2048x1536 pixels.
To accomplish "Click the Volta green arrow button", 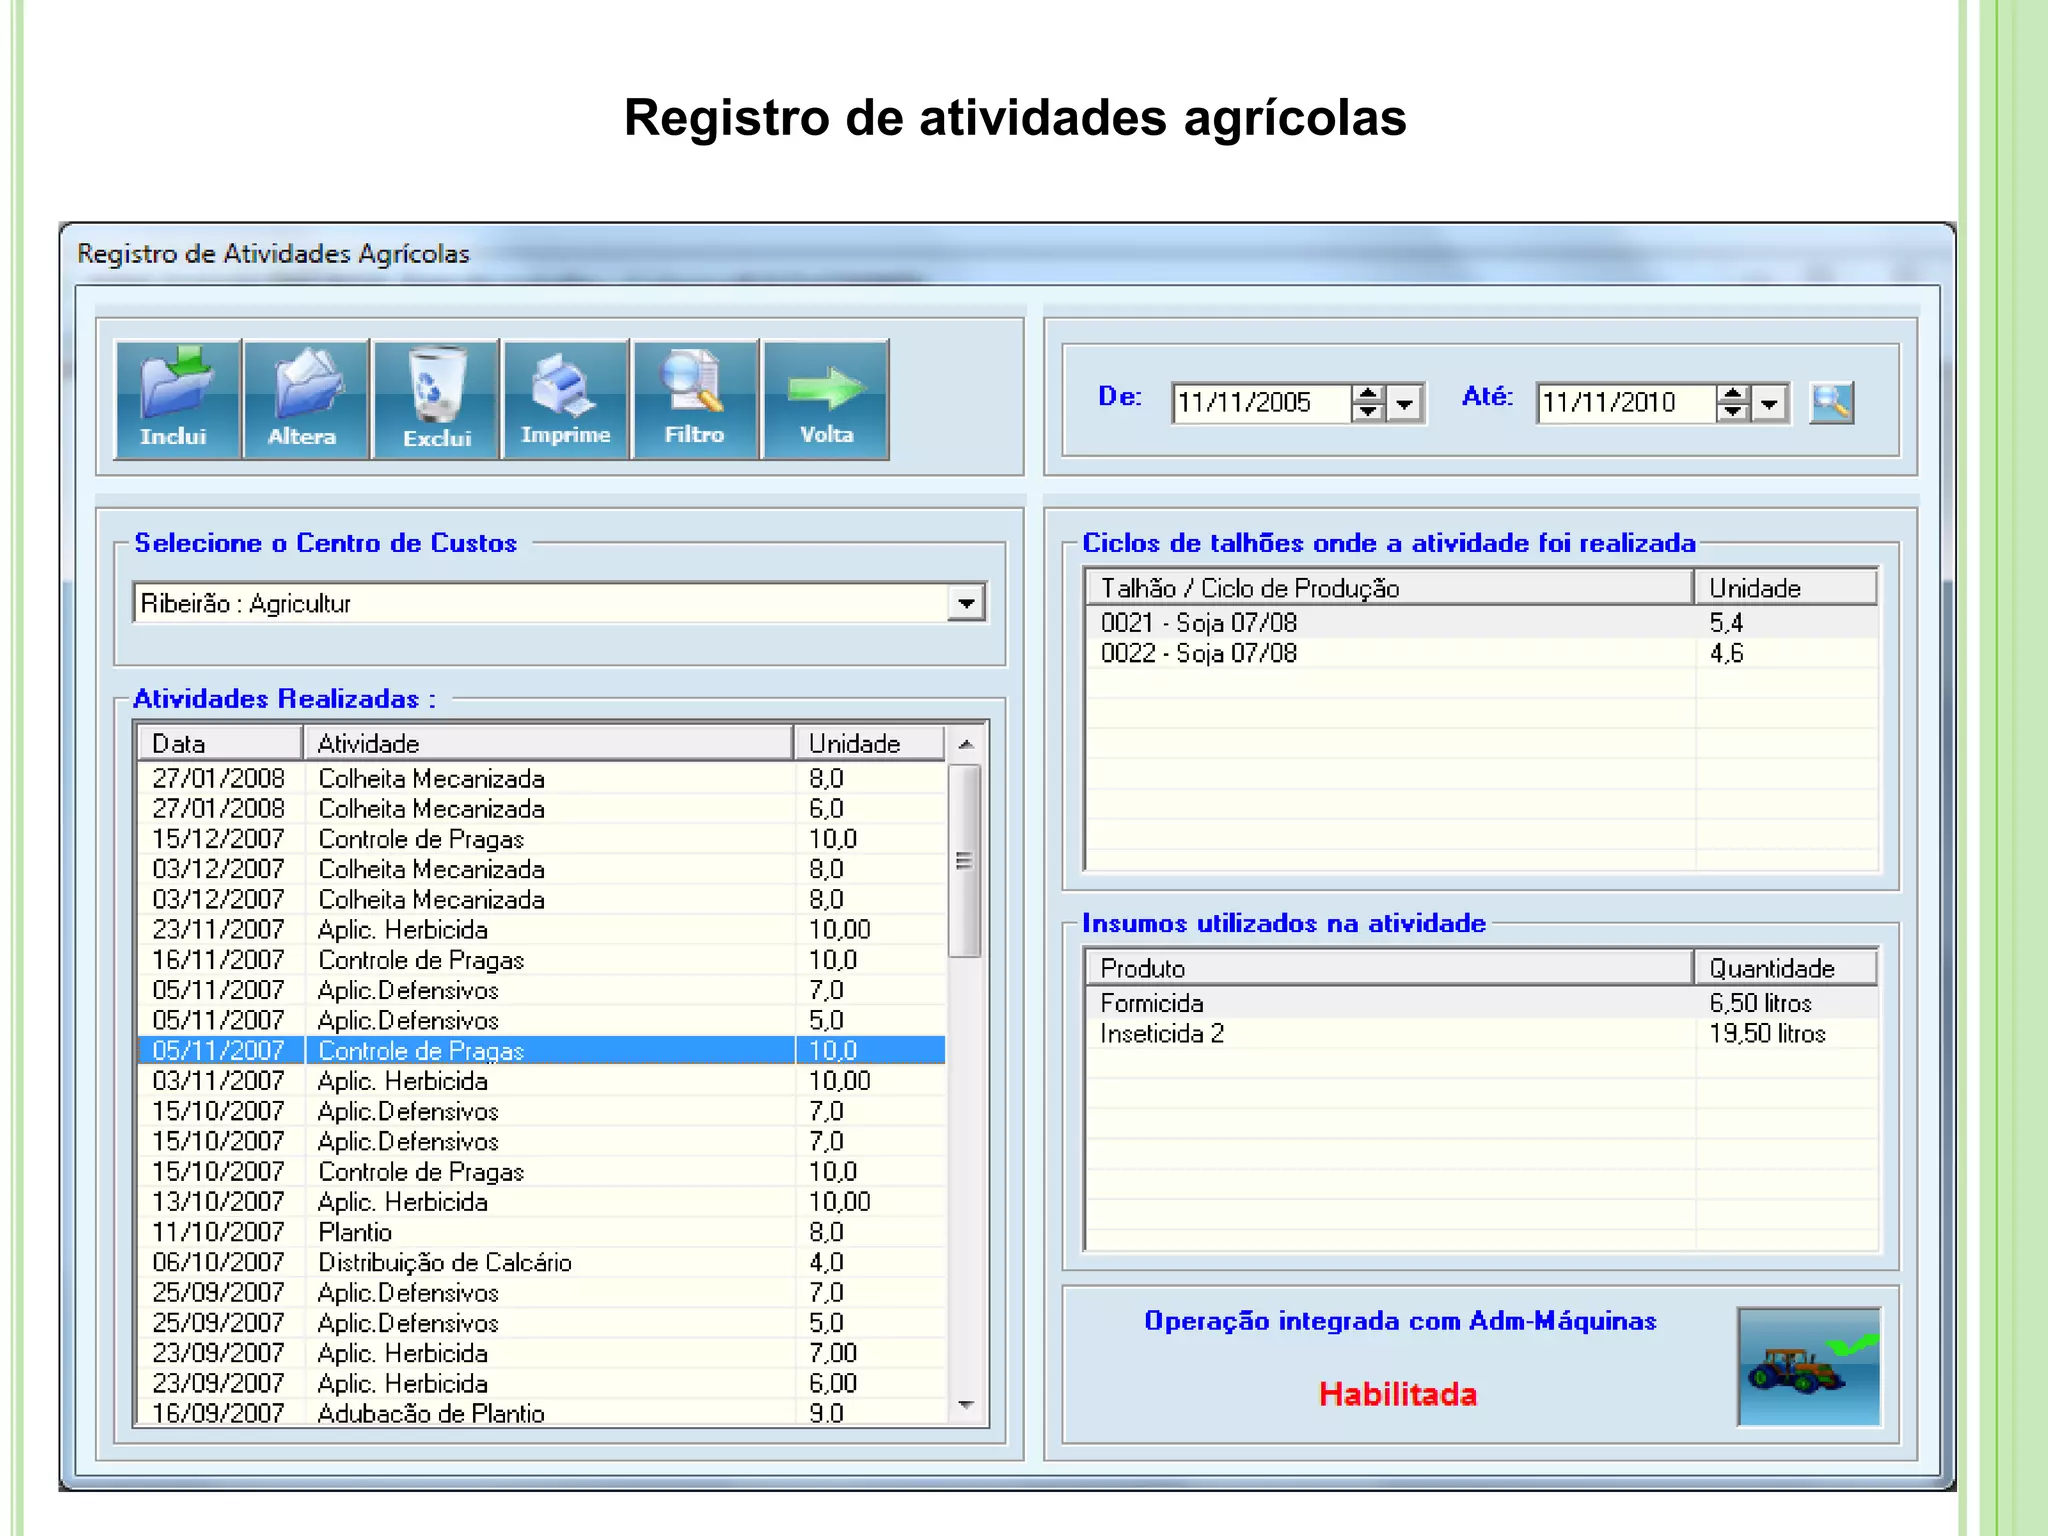I will [x=826, y=399].
